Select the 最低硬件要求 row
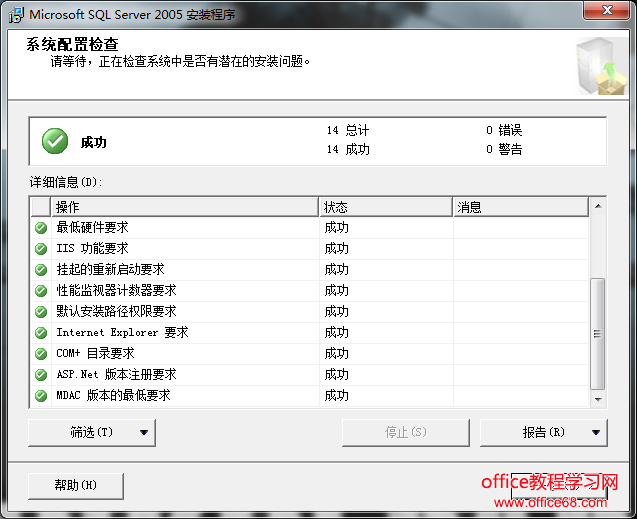The image size is (637, 519). pyautogui.click(x=310, y=228)
